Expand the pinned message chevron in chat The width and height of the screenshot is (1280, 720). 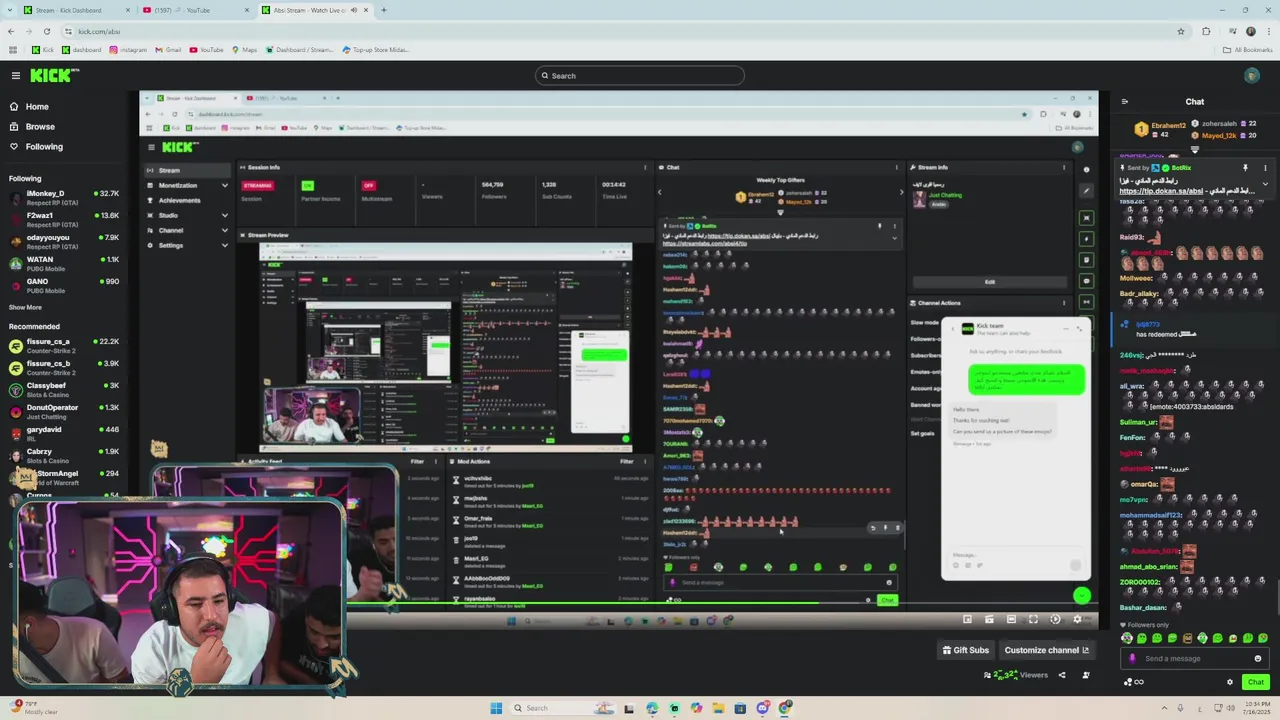coord(1265,185)
